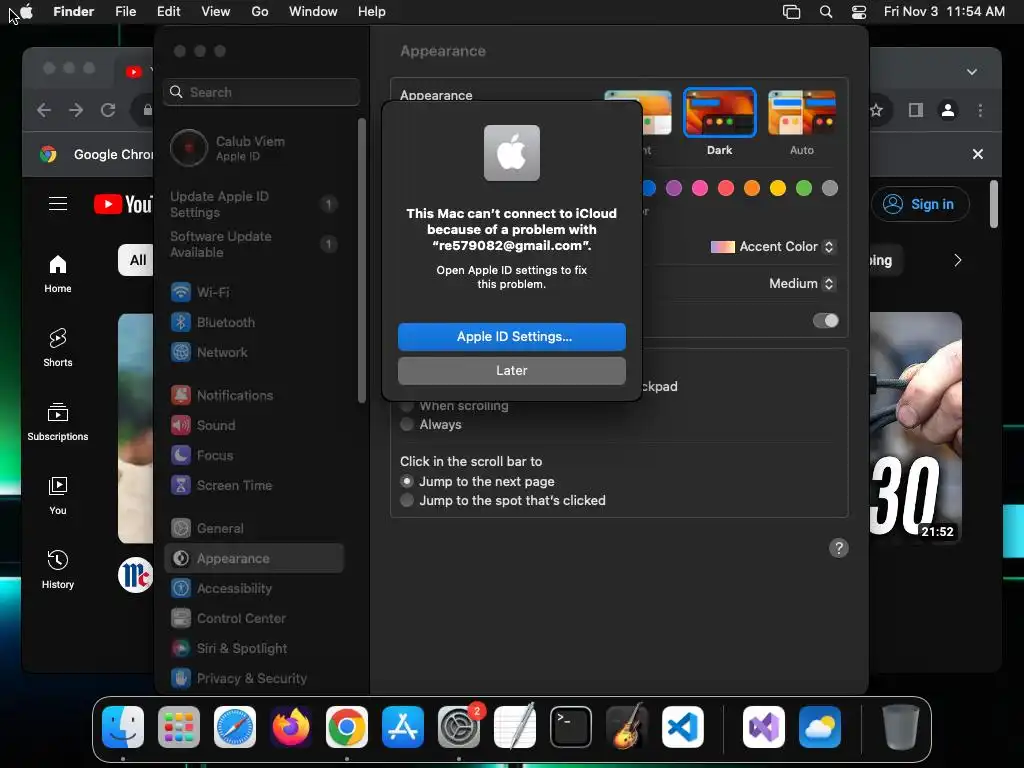Open the Go menu
The height and width of the screenshot is (768, 1024).
[x=260, y=12]
